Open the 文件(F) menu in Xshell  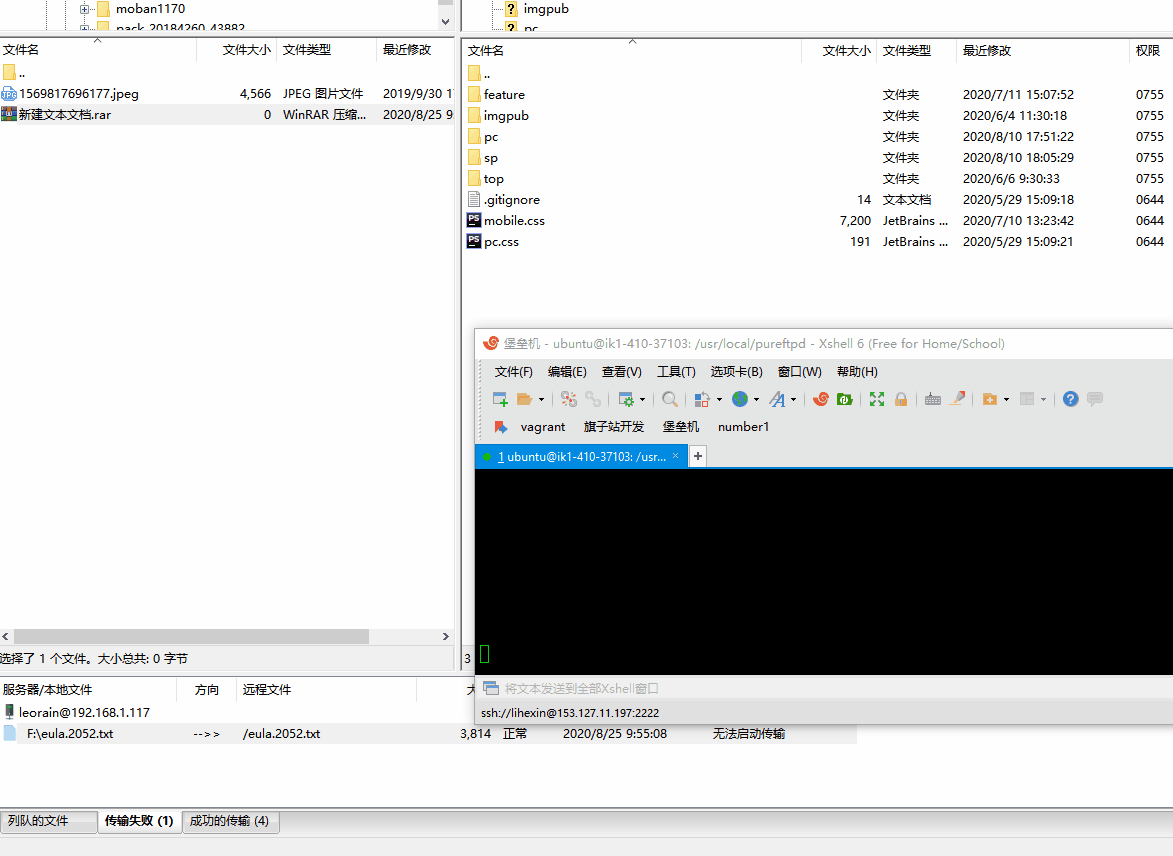513,372
